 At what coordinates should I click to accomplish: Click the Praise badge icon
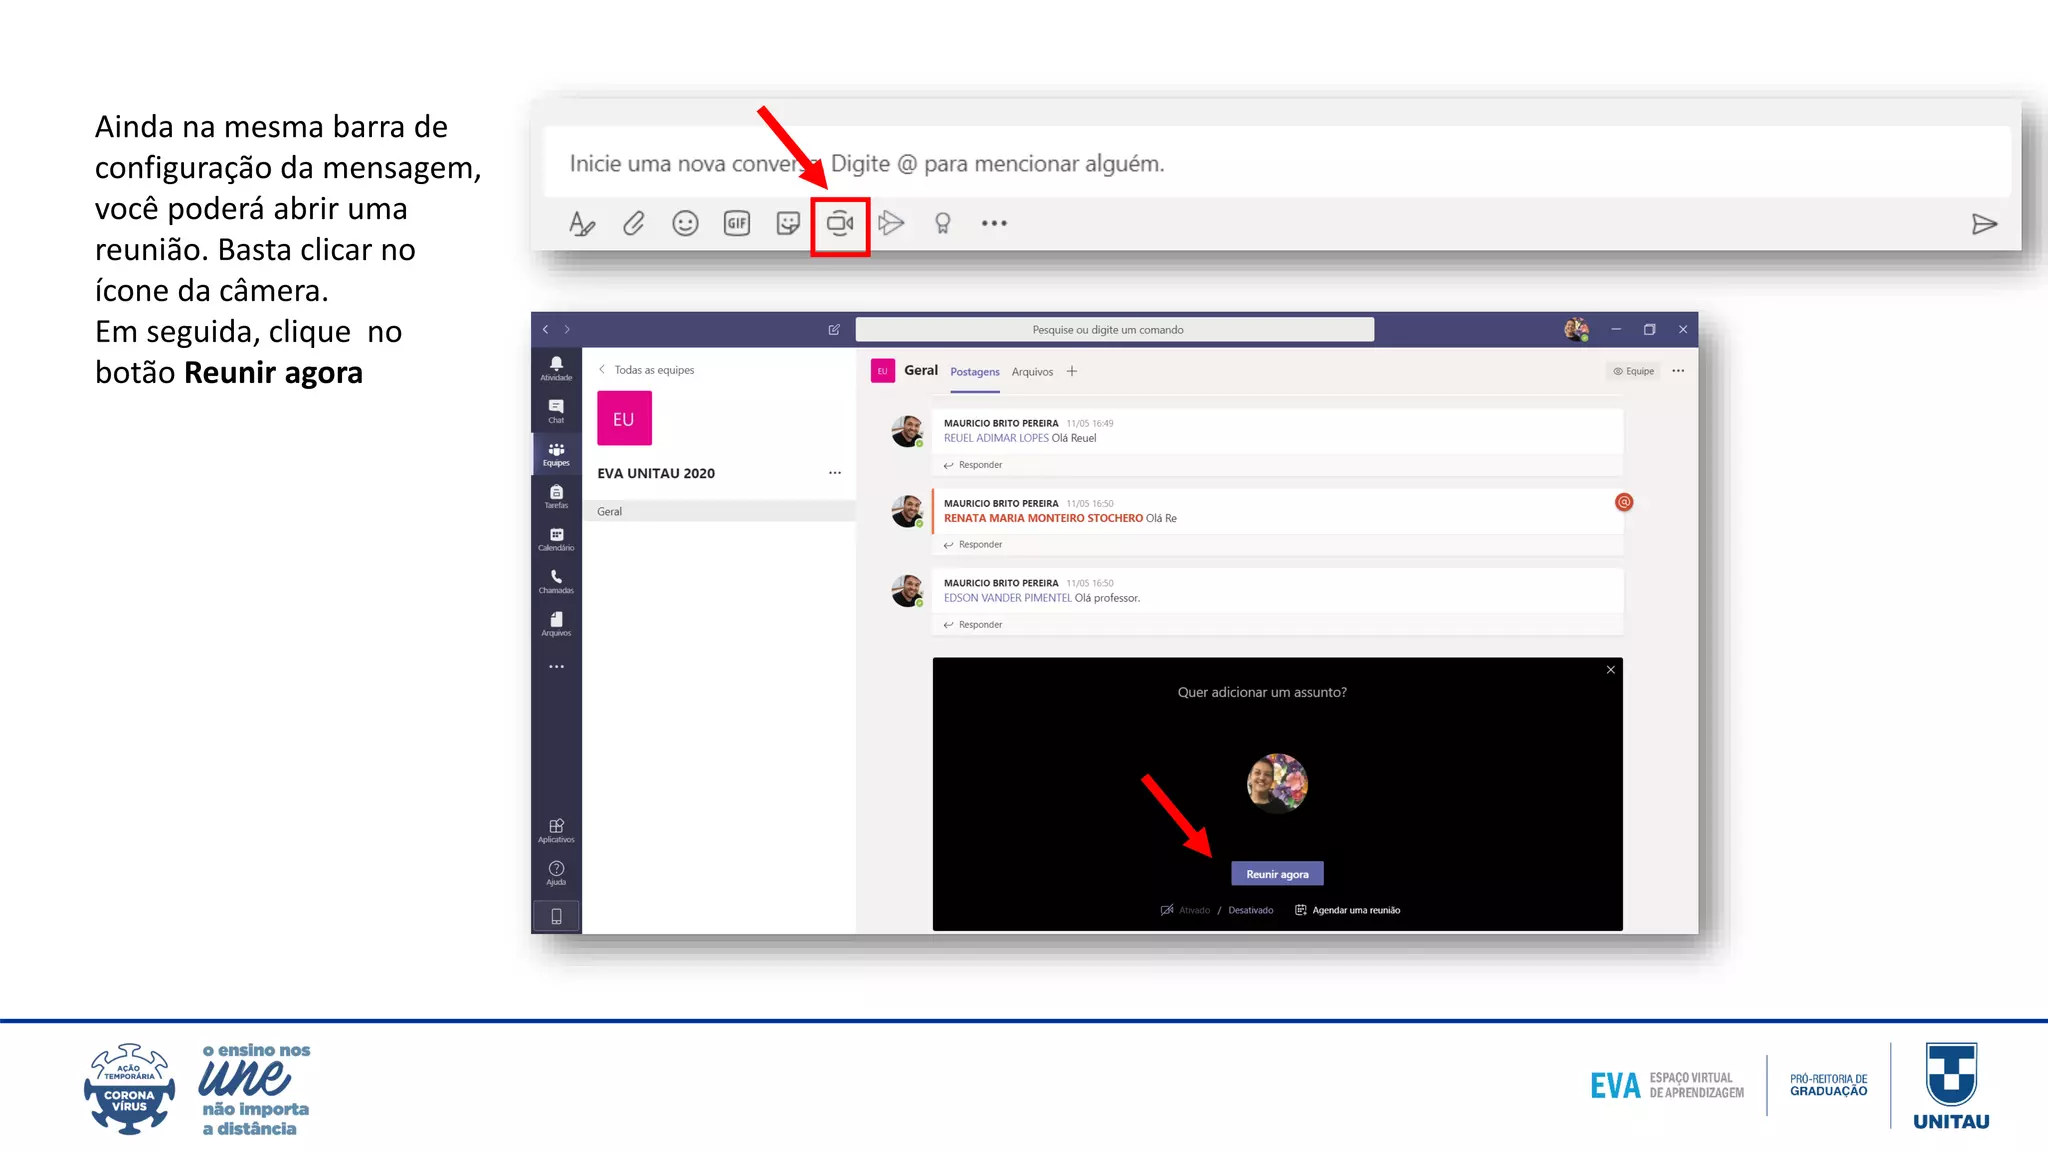click(942, 224)
